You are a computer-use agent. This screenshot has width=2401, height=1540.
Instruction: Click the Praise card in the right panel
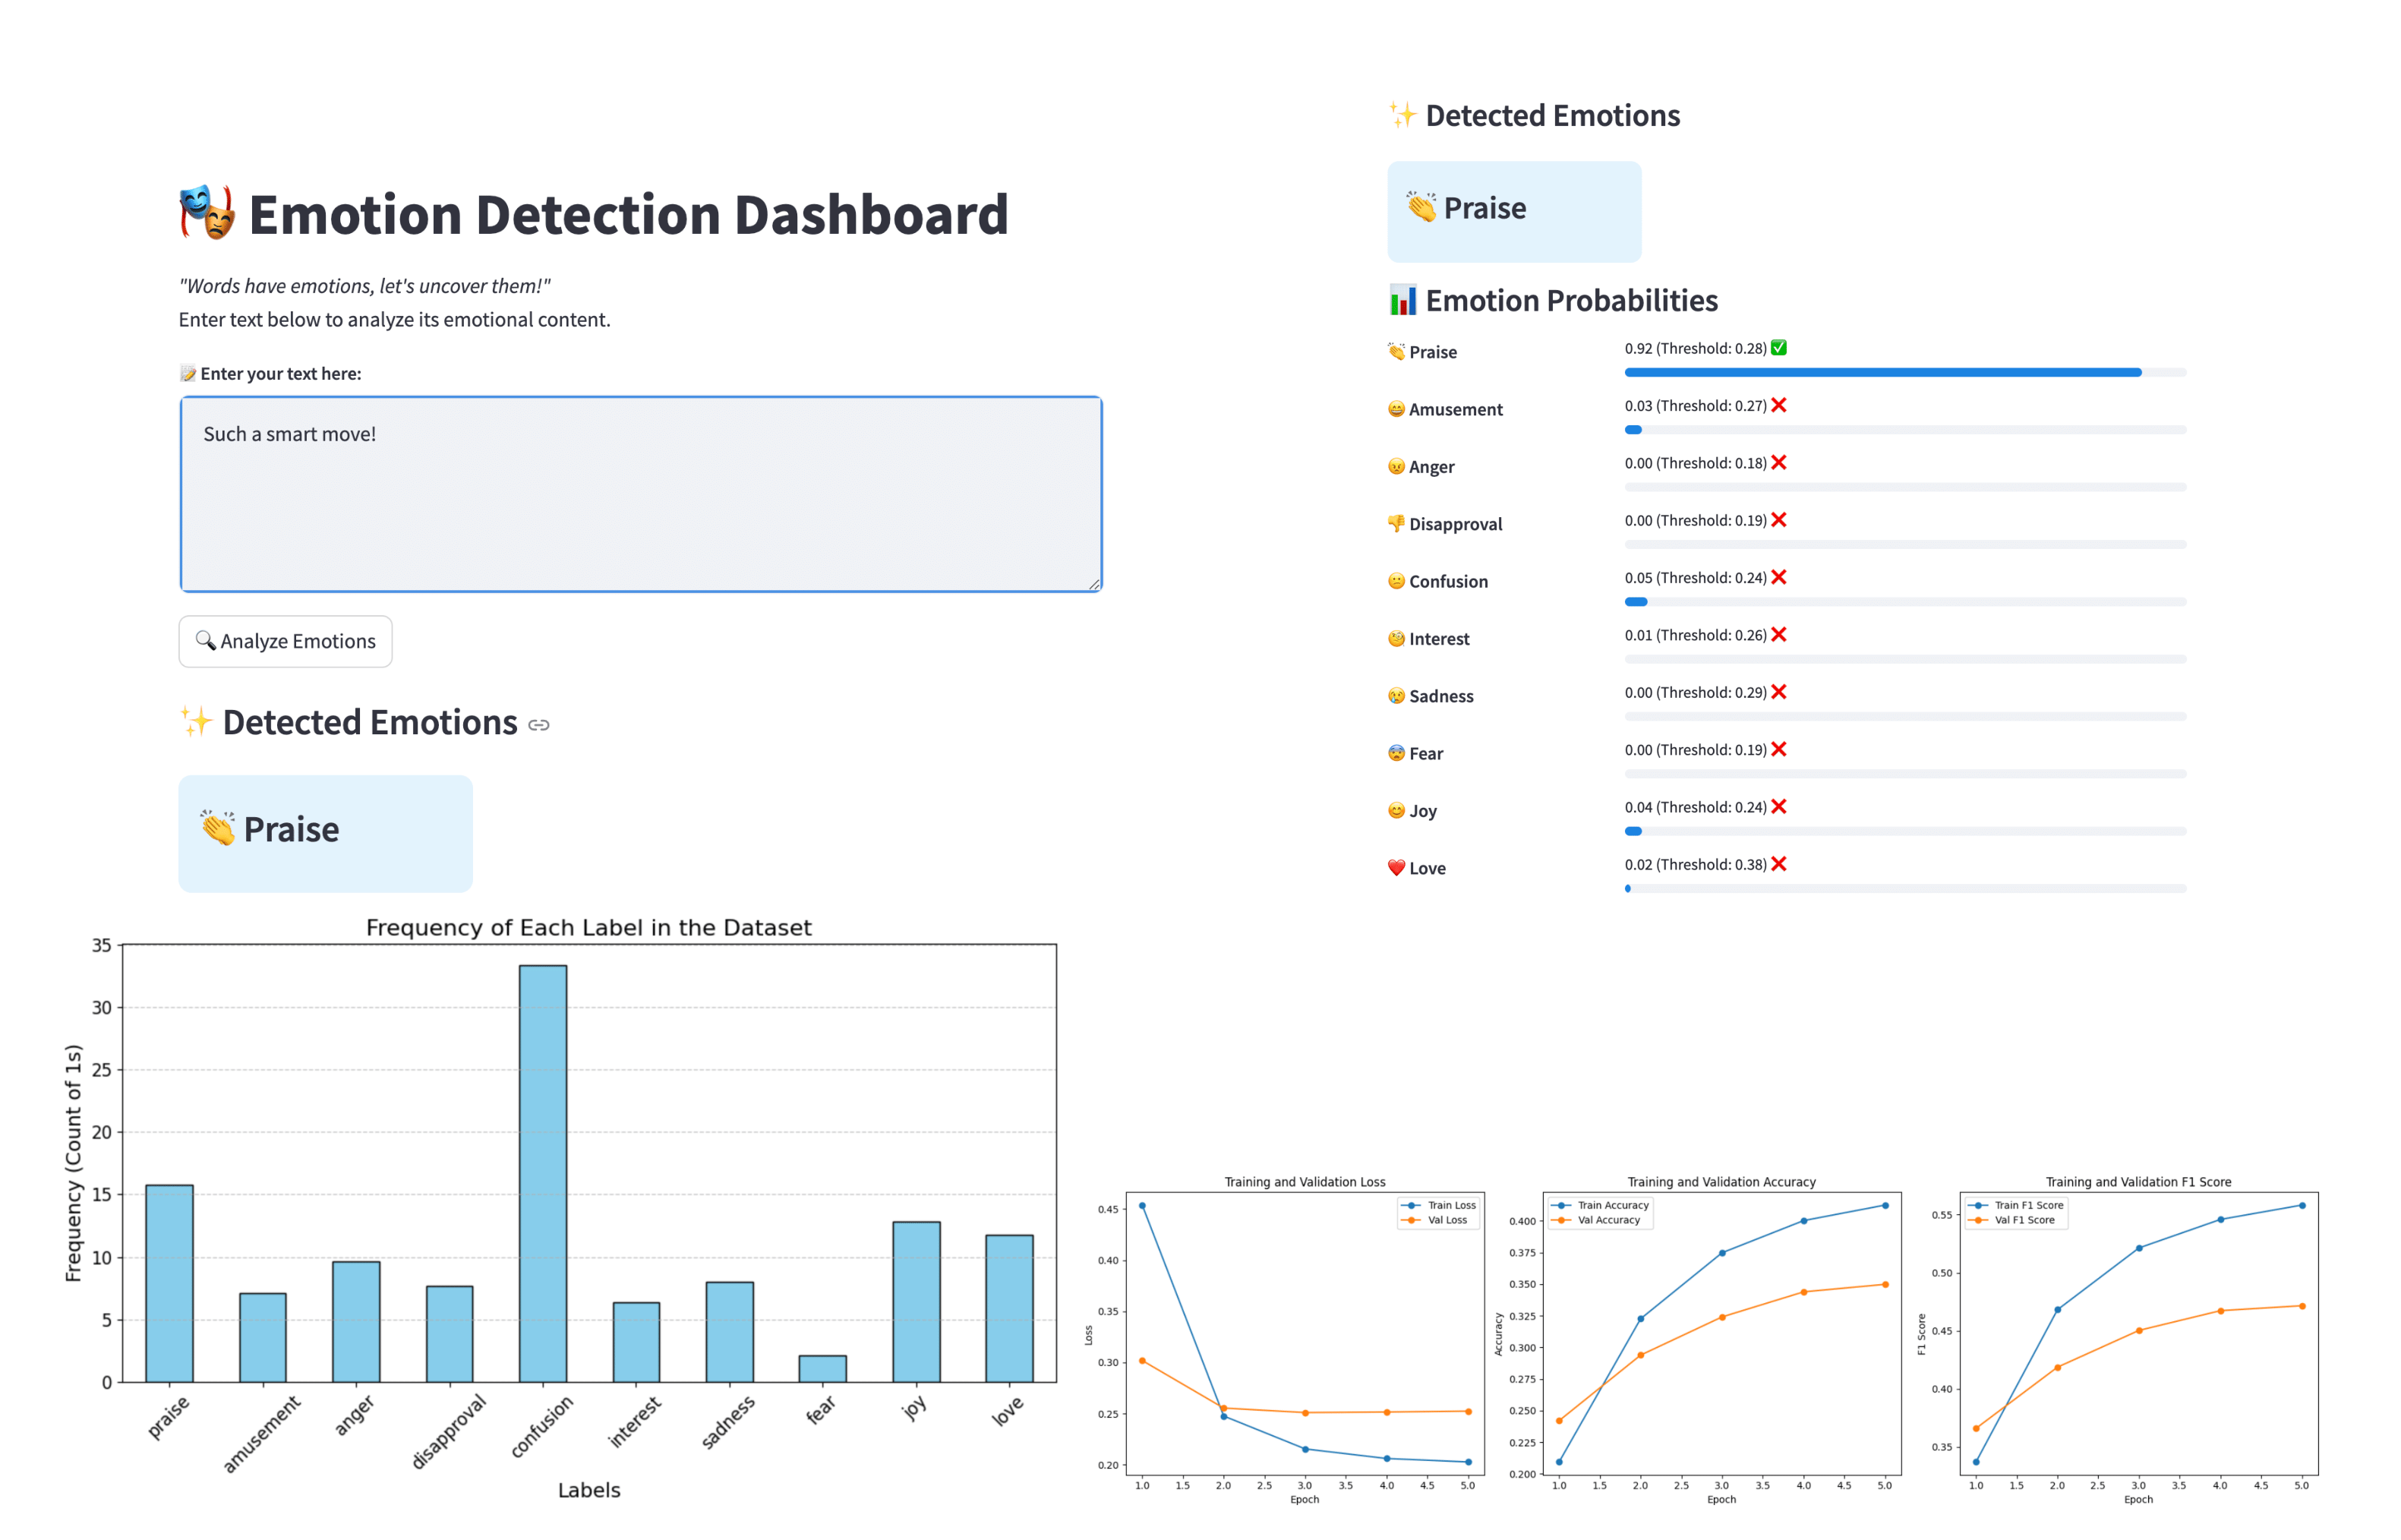[x=1513, y=211]
